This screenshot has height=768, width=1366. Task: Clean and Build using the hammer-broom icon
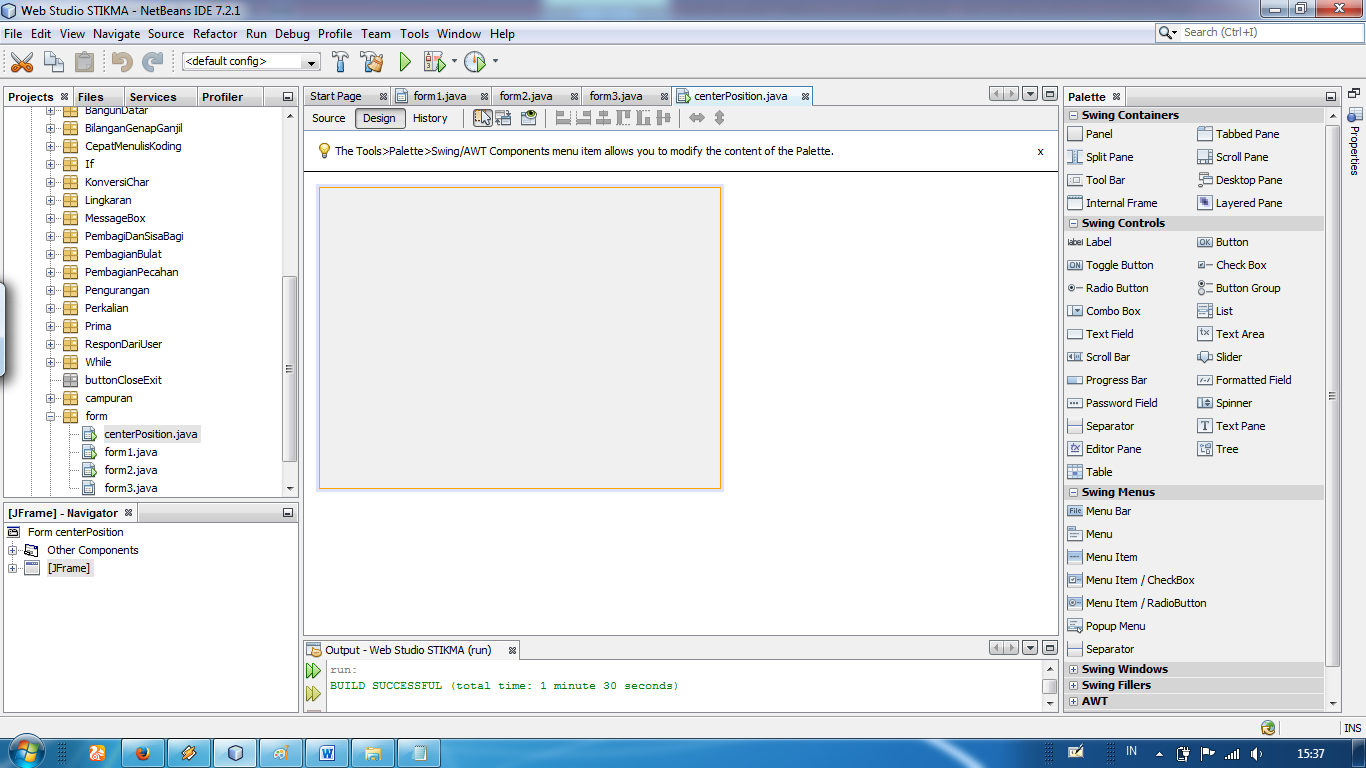(x=371, y=61)
